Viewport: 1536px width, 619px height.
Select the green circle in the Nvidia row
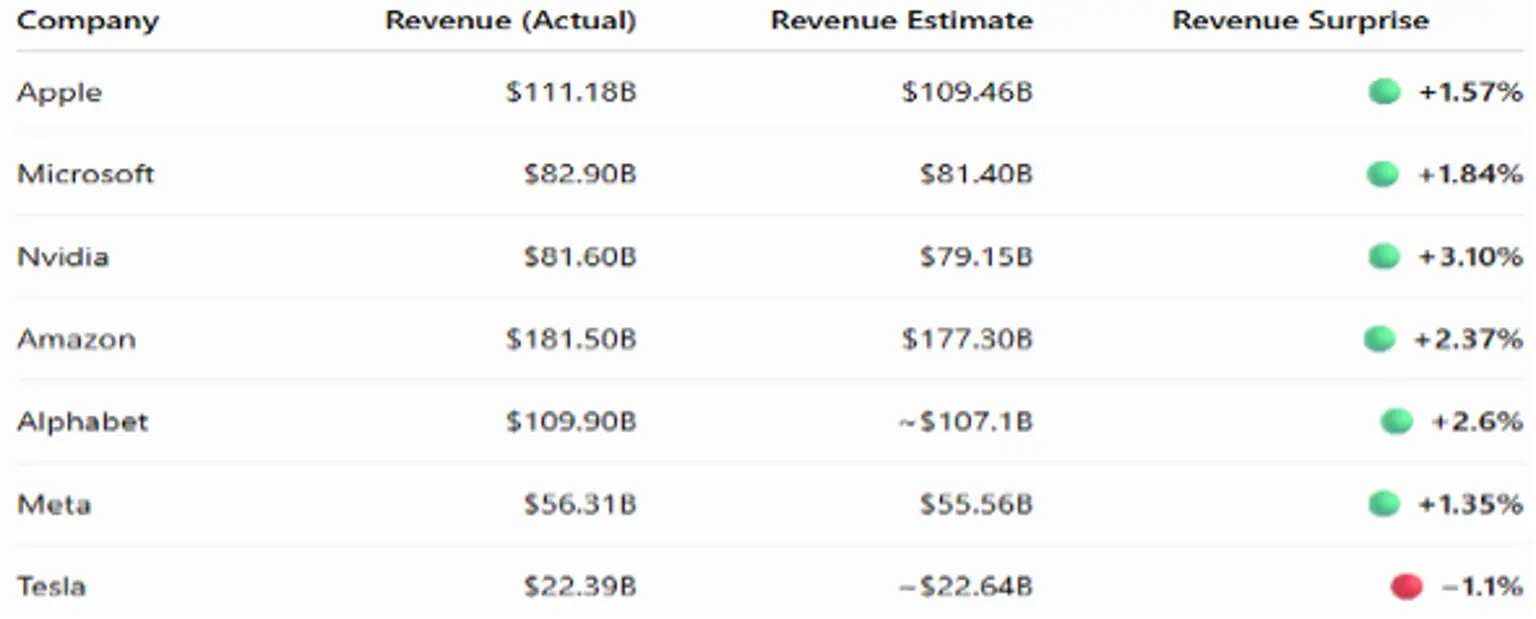pyautogui.click(x=1384, y=257)
